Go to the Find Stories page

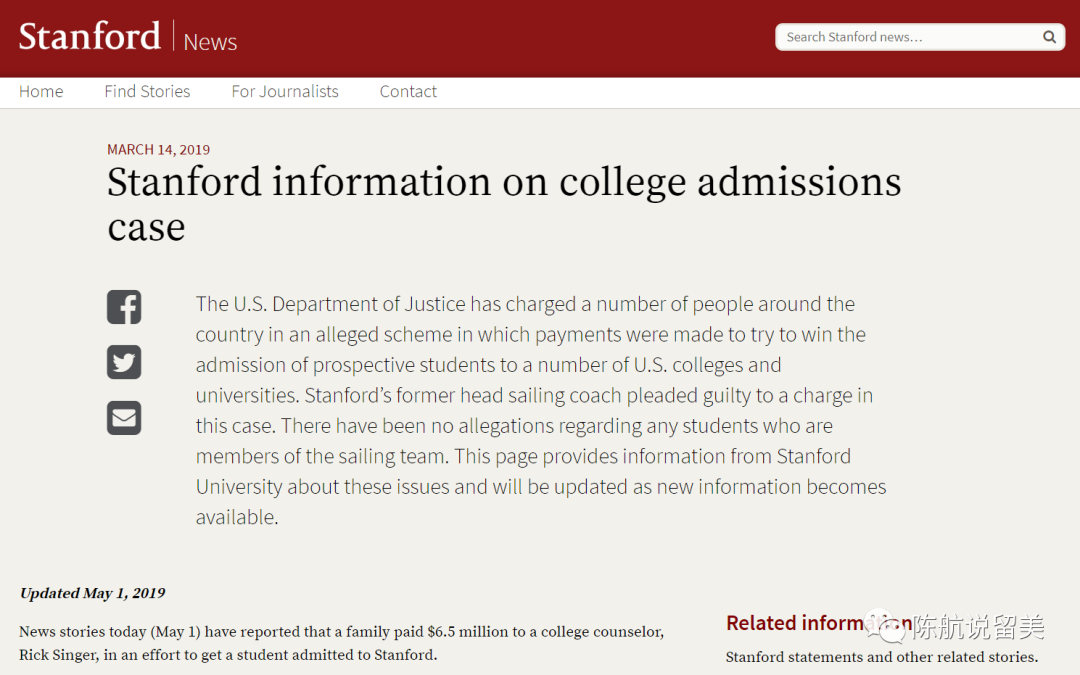[147, 91]
